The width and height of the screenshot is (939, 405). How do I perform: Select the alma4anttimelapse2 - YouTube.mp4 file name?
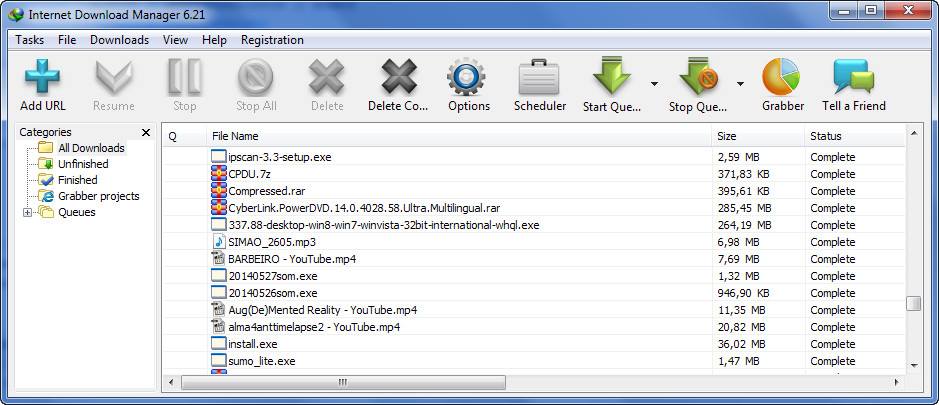(x=314, y=327)
